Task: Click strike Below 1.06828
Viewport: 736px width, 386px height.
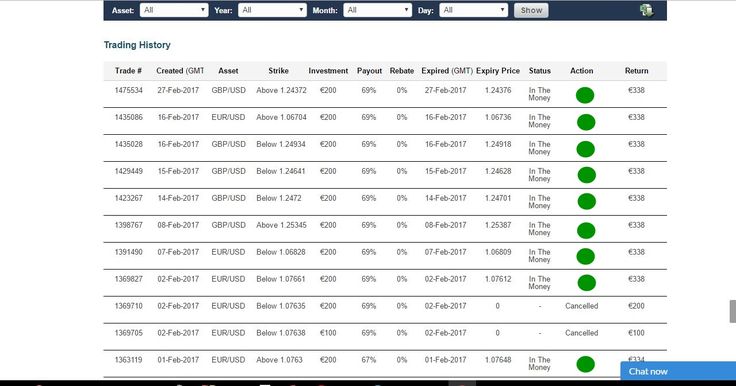Action: pyautogui.click(x=281, y=252)
